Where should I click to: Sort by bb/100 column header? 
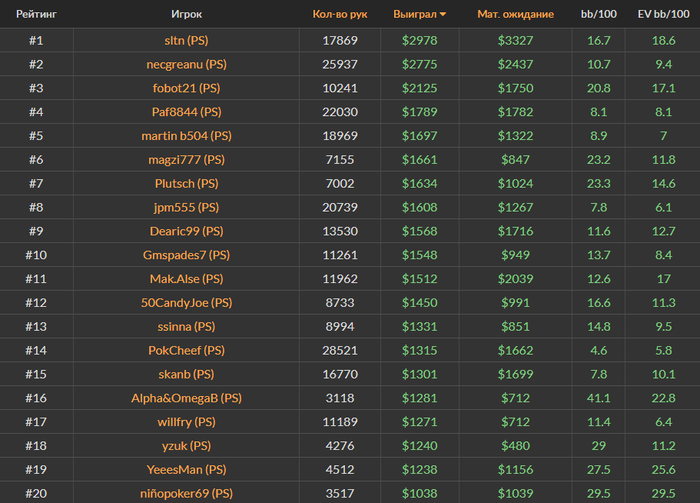click(x=599, y=15)
